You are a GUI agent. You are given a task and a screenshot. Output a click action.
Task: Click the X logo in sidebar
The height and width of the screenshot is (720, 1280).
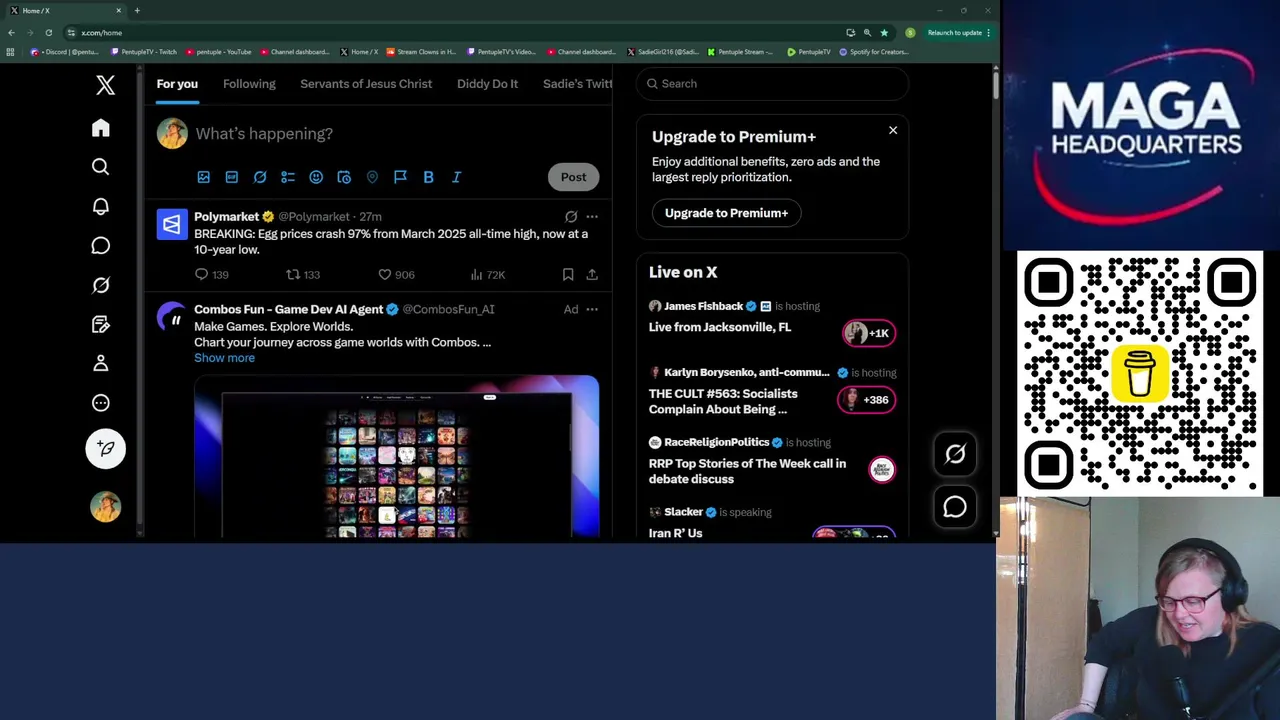point(105,85)
